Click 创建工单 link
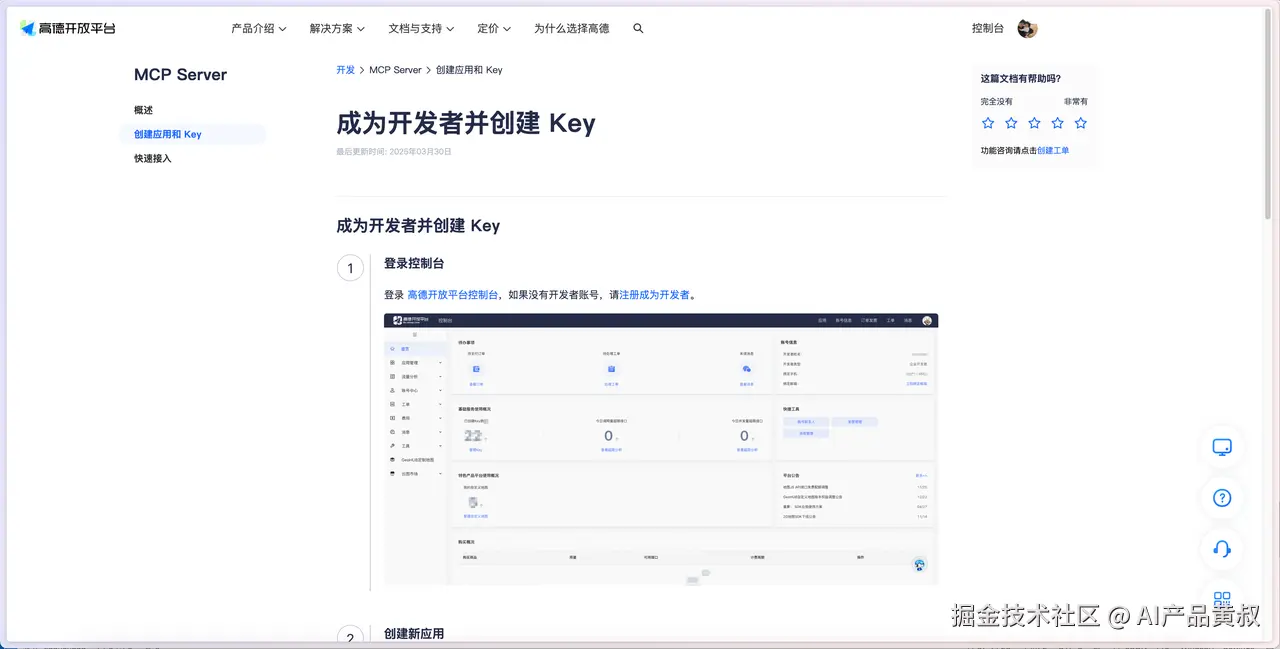This screenshot has height=649, width=1280. click(1053, 150)
